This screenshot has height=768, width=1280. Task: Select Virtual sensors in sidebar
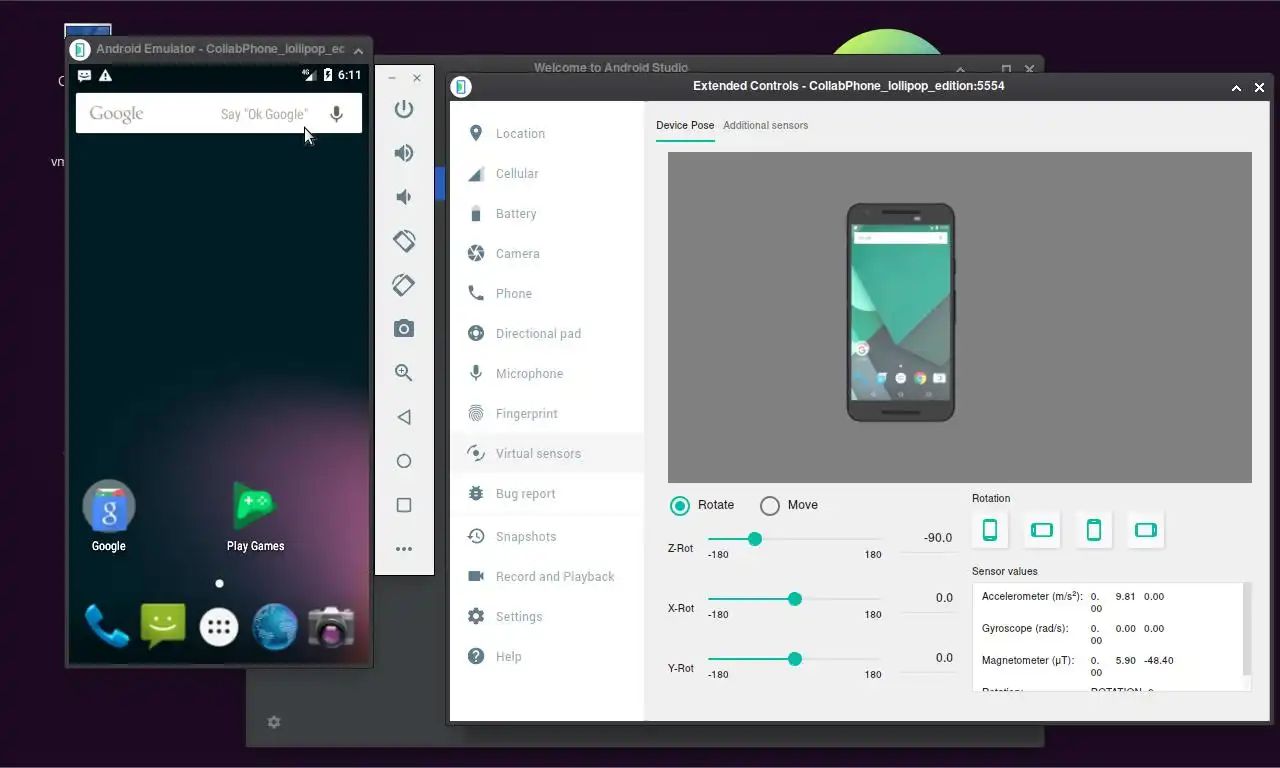(547, 454)
